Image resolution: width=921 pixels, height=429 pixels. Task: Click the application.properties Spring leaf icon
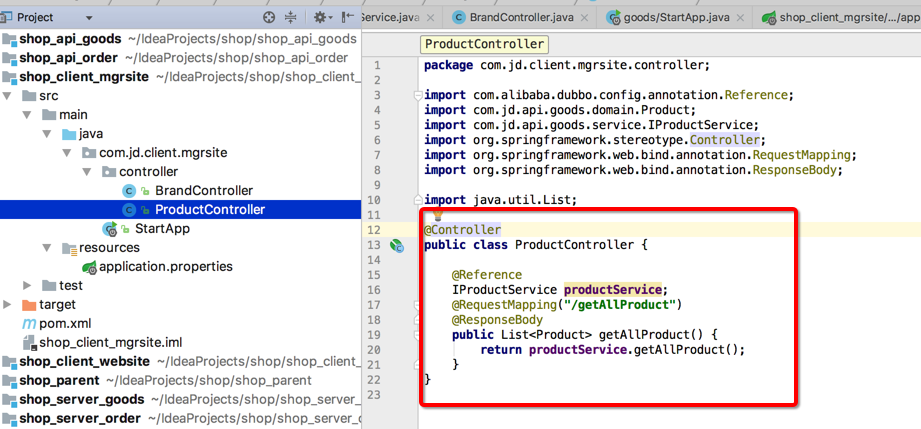[x=89, y=267]
